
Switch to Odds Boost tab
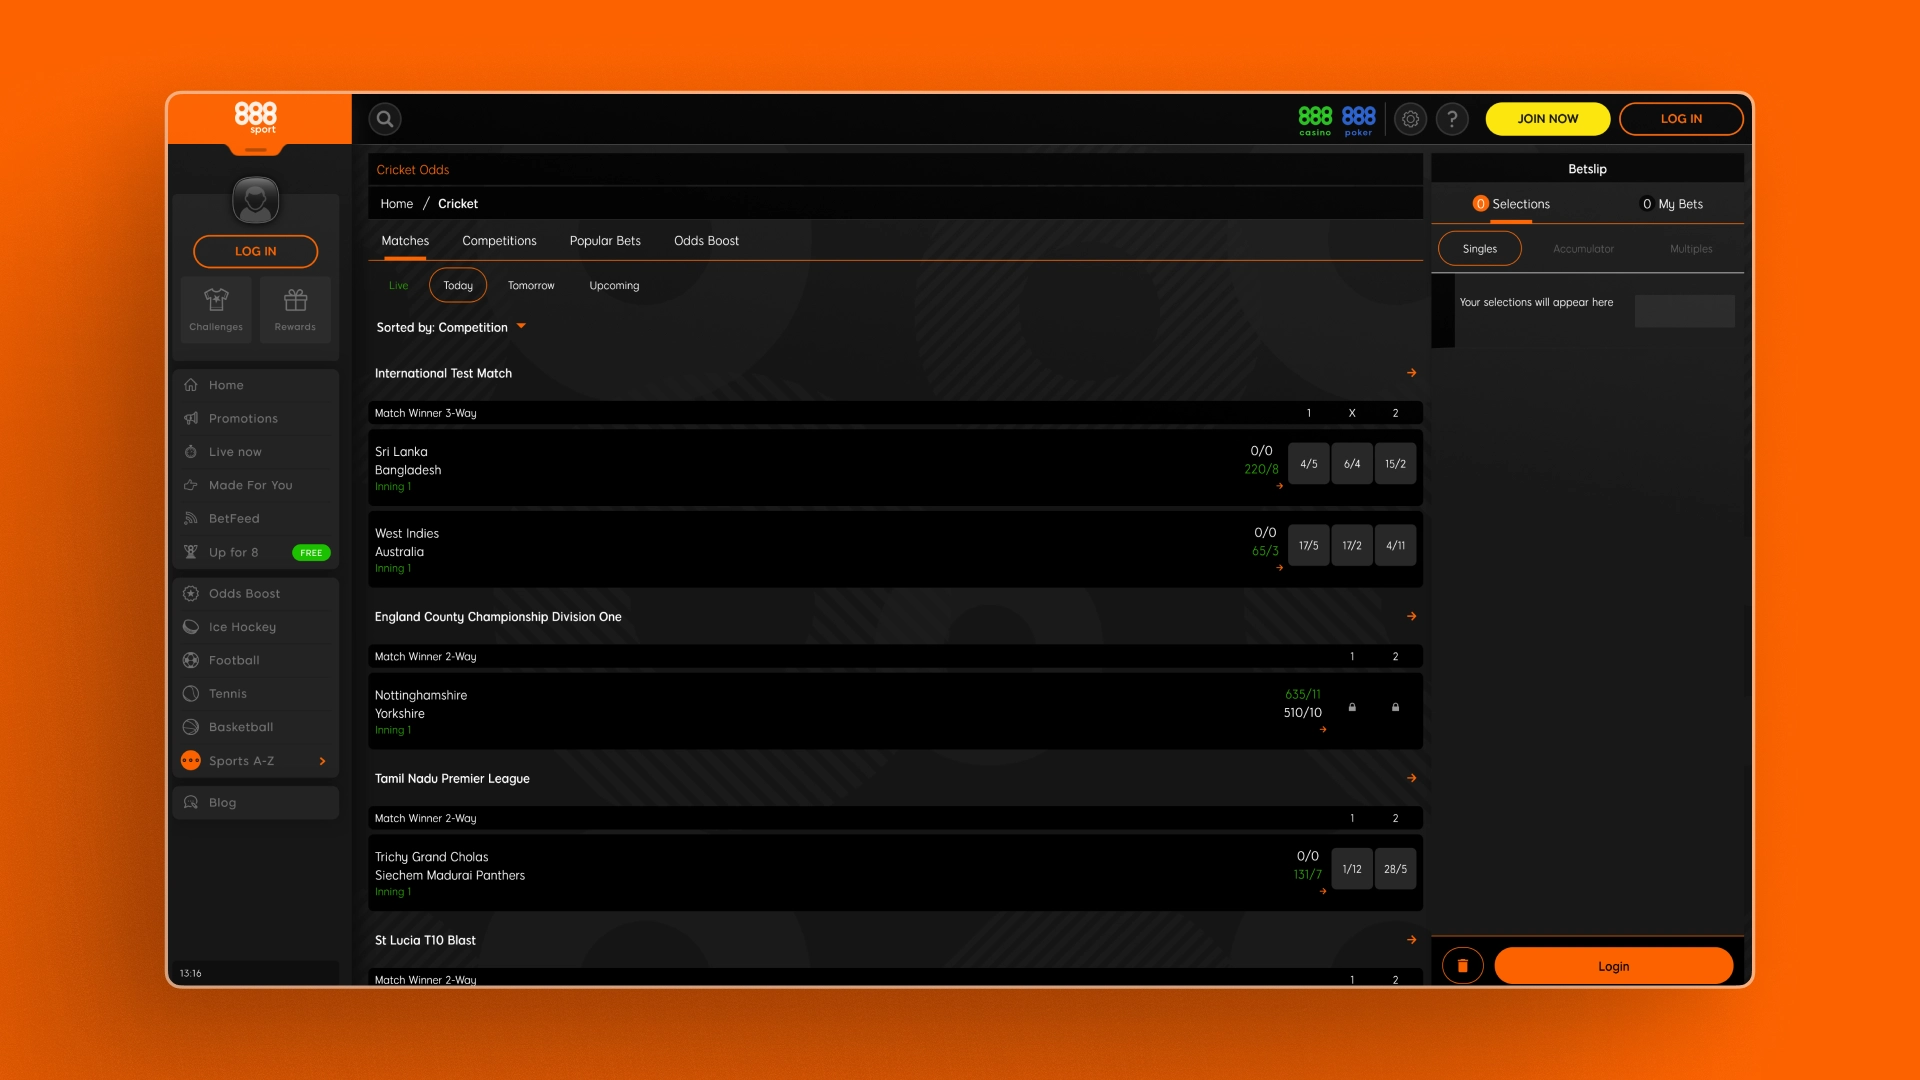(706, 241)
